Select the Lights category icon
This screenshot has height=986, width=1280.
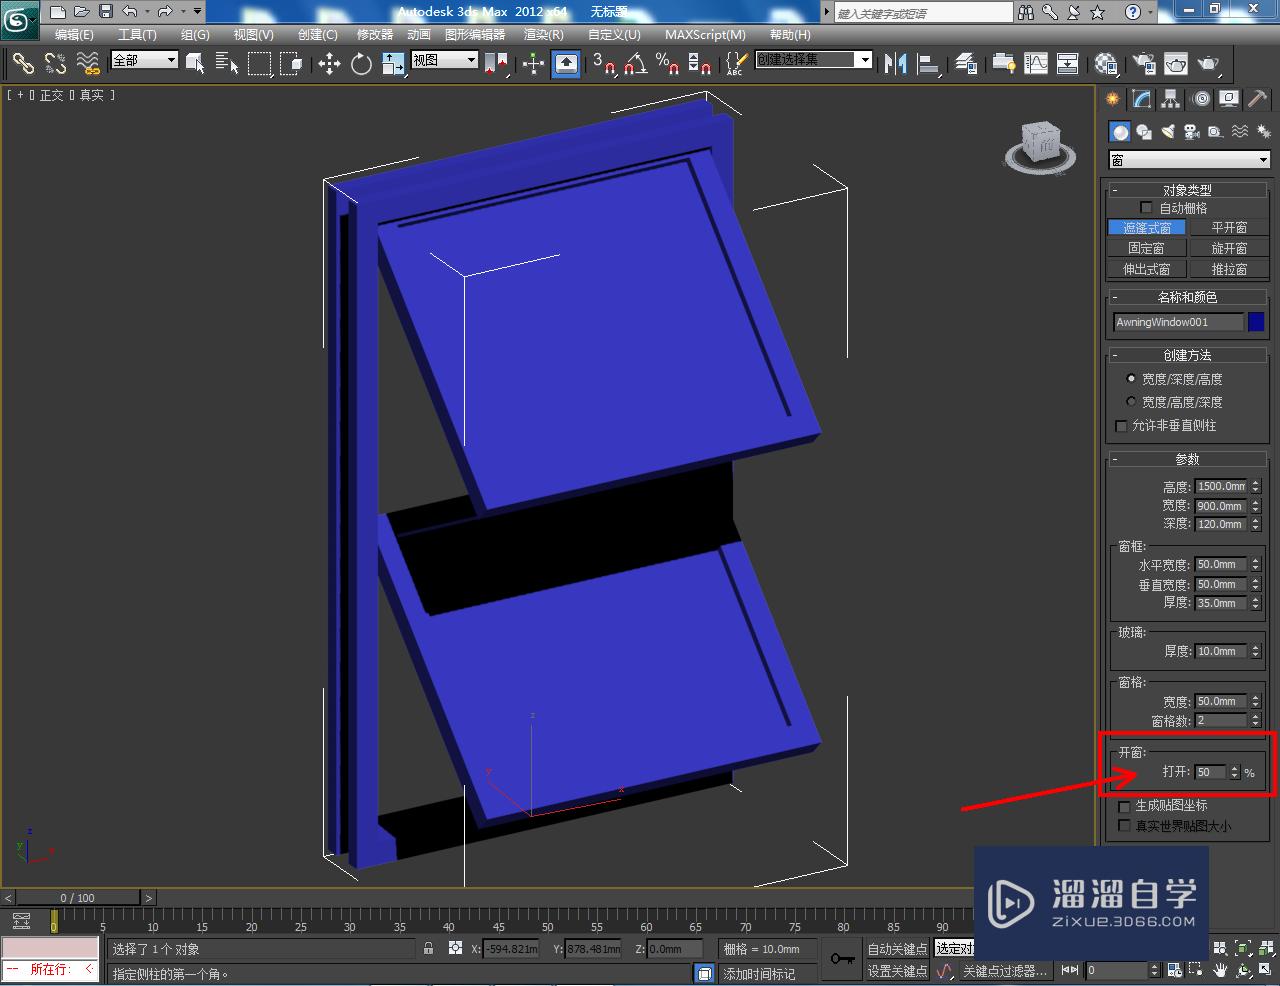point(1167,132)
